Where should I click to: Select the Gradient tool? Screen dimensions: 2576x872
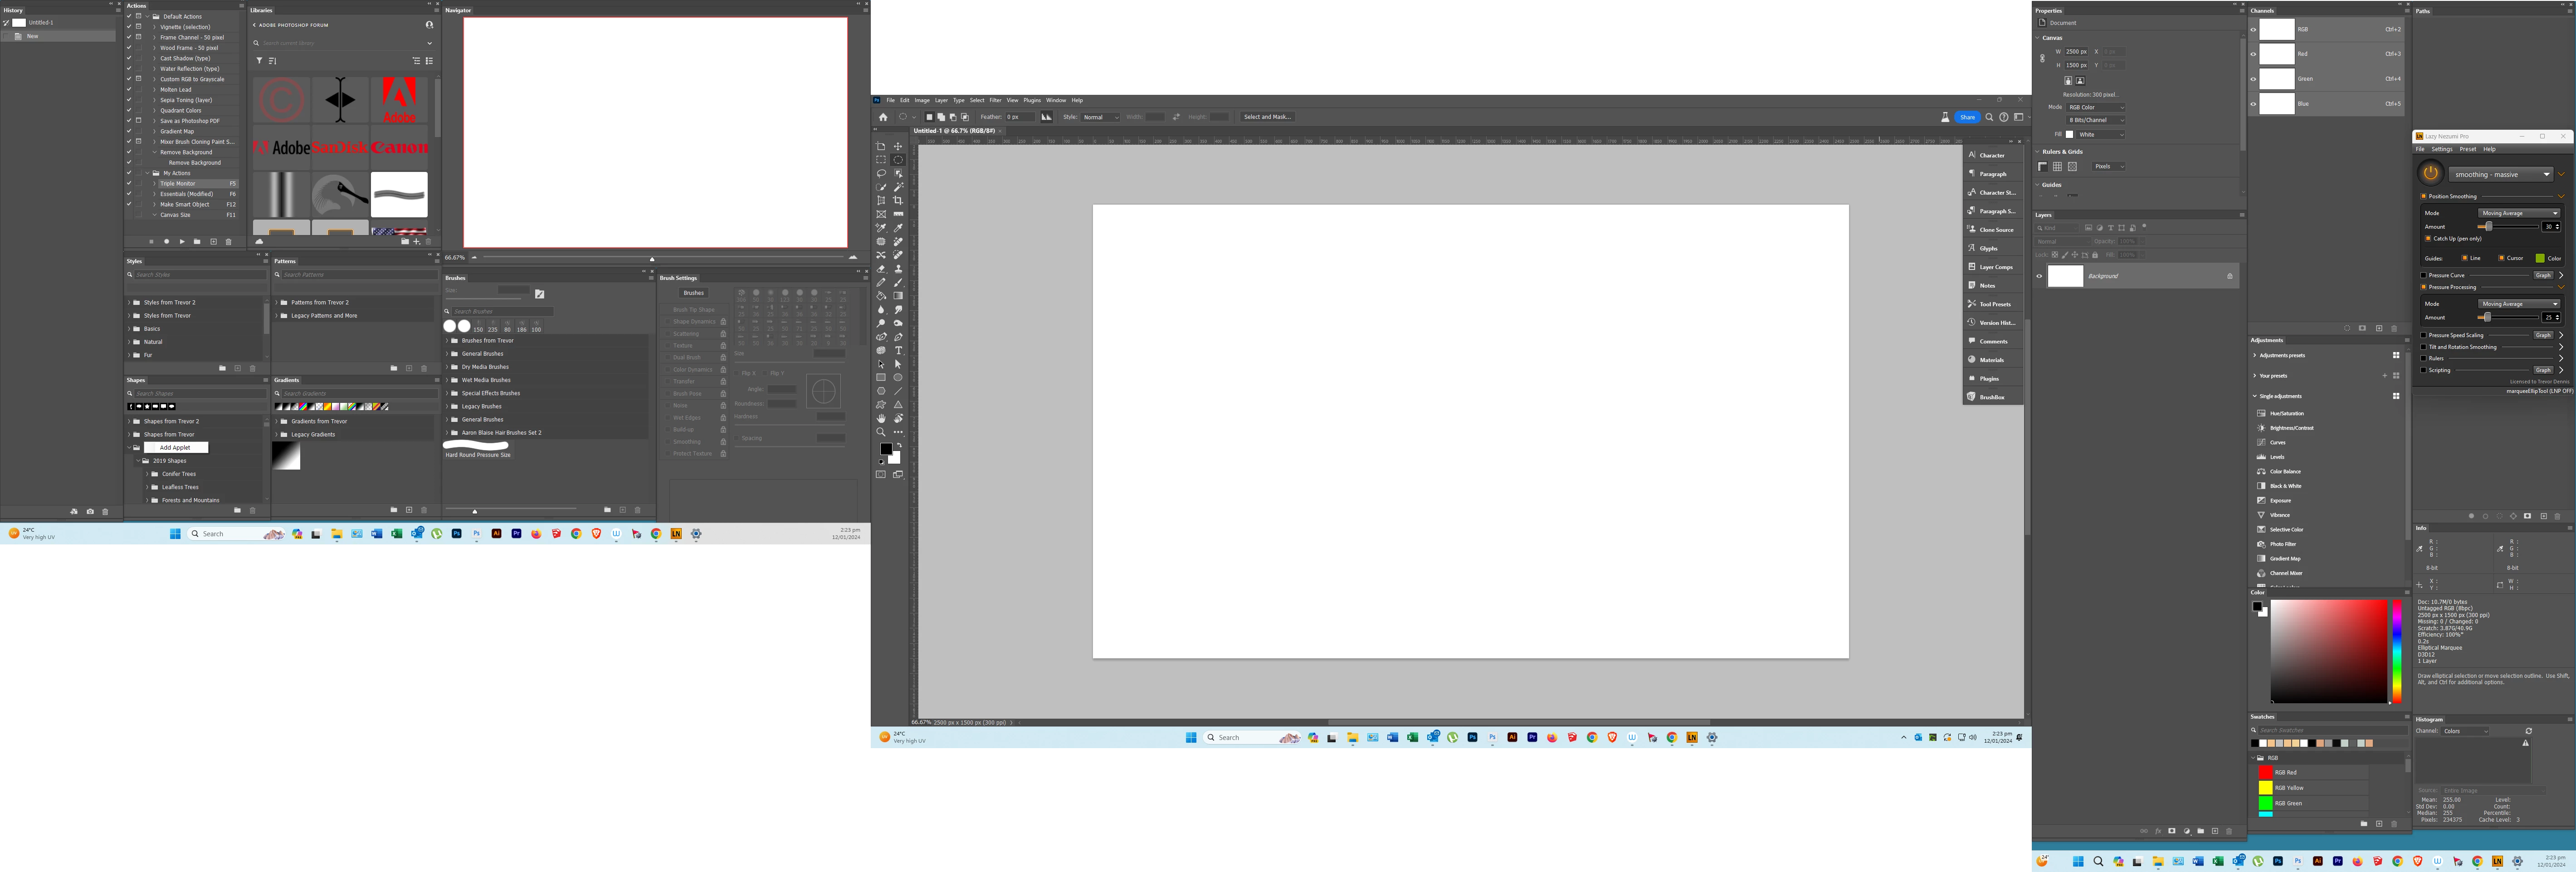[898, 296]
